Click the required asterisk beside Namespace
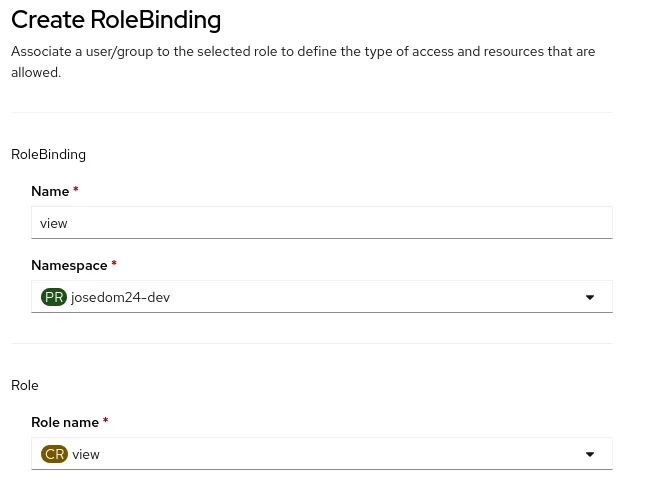The height and width of the screenshot is (500, 671). tap(114, 265)
